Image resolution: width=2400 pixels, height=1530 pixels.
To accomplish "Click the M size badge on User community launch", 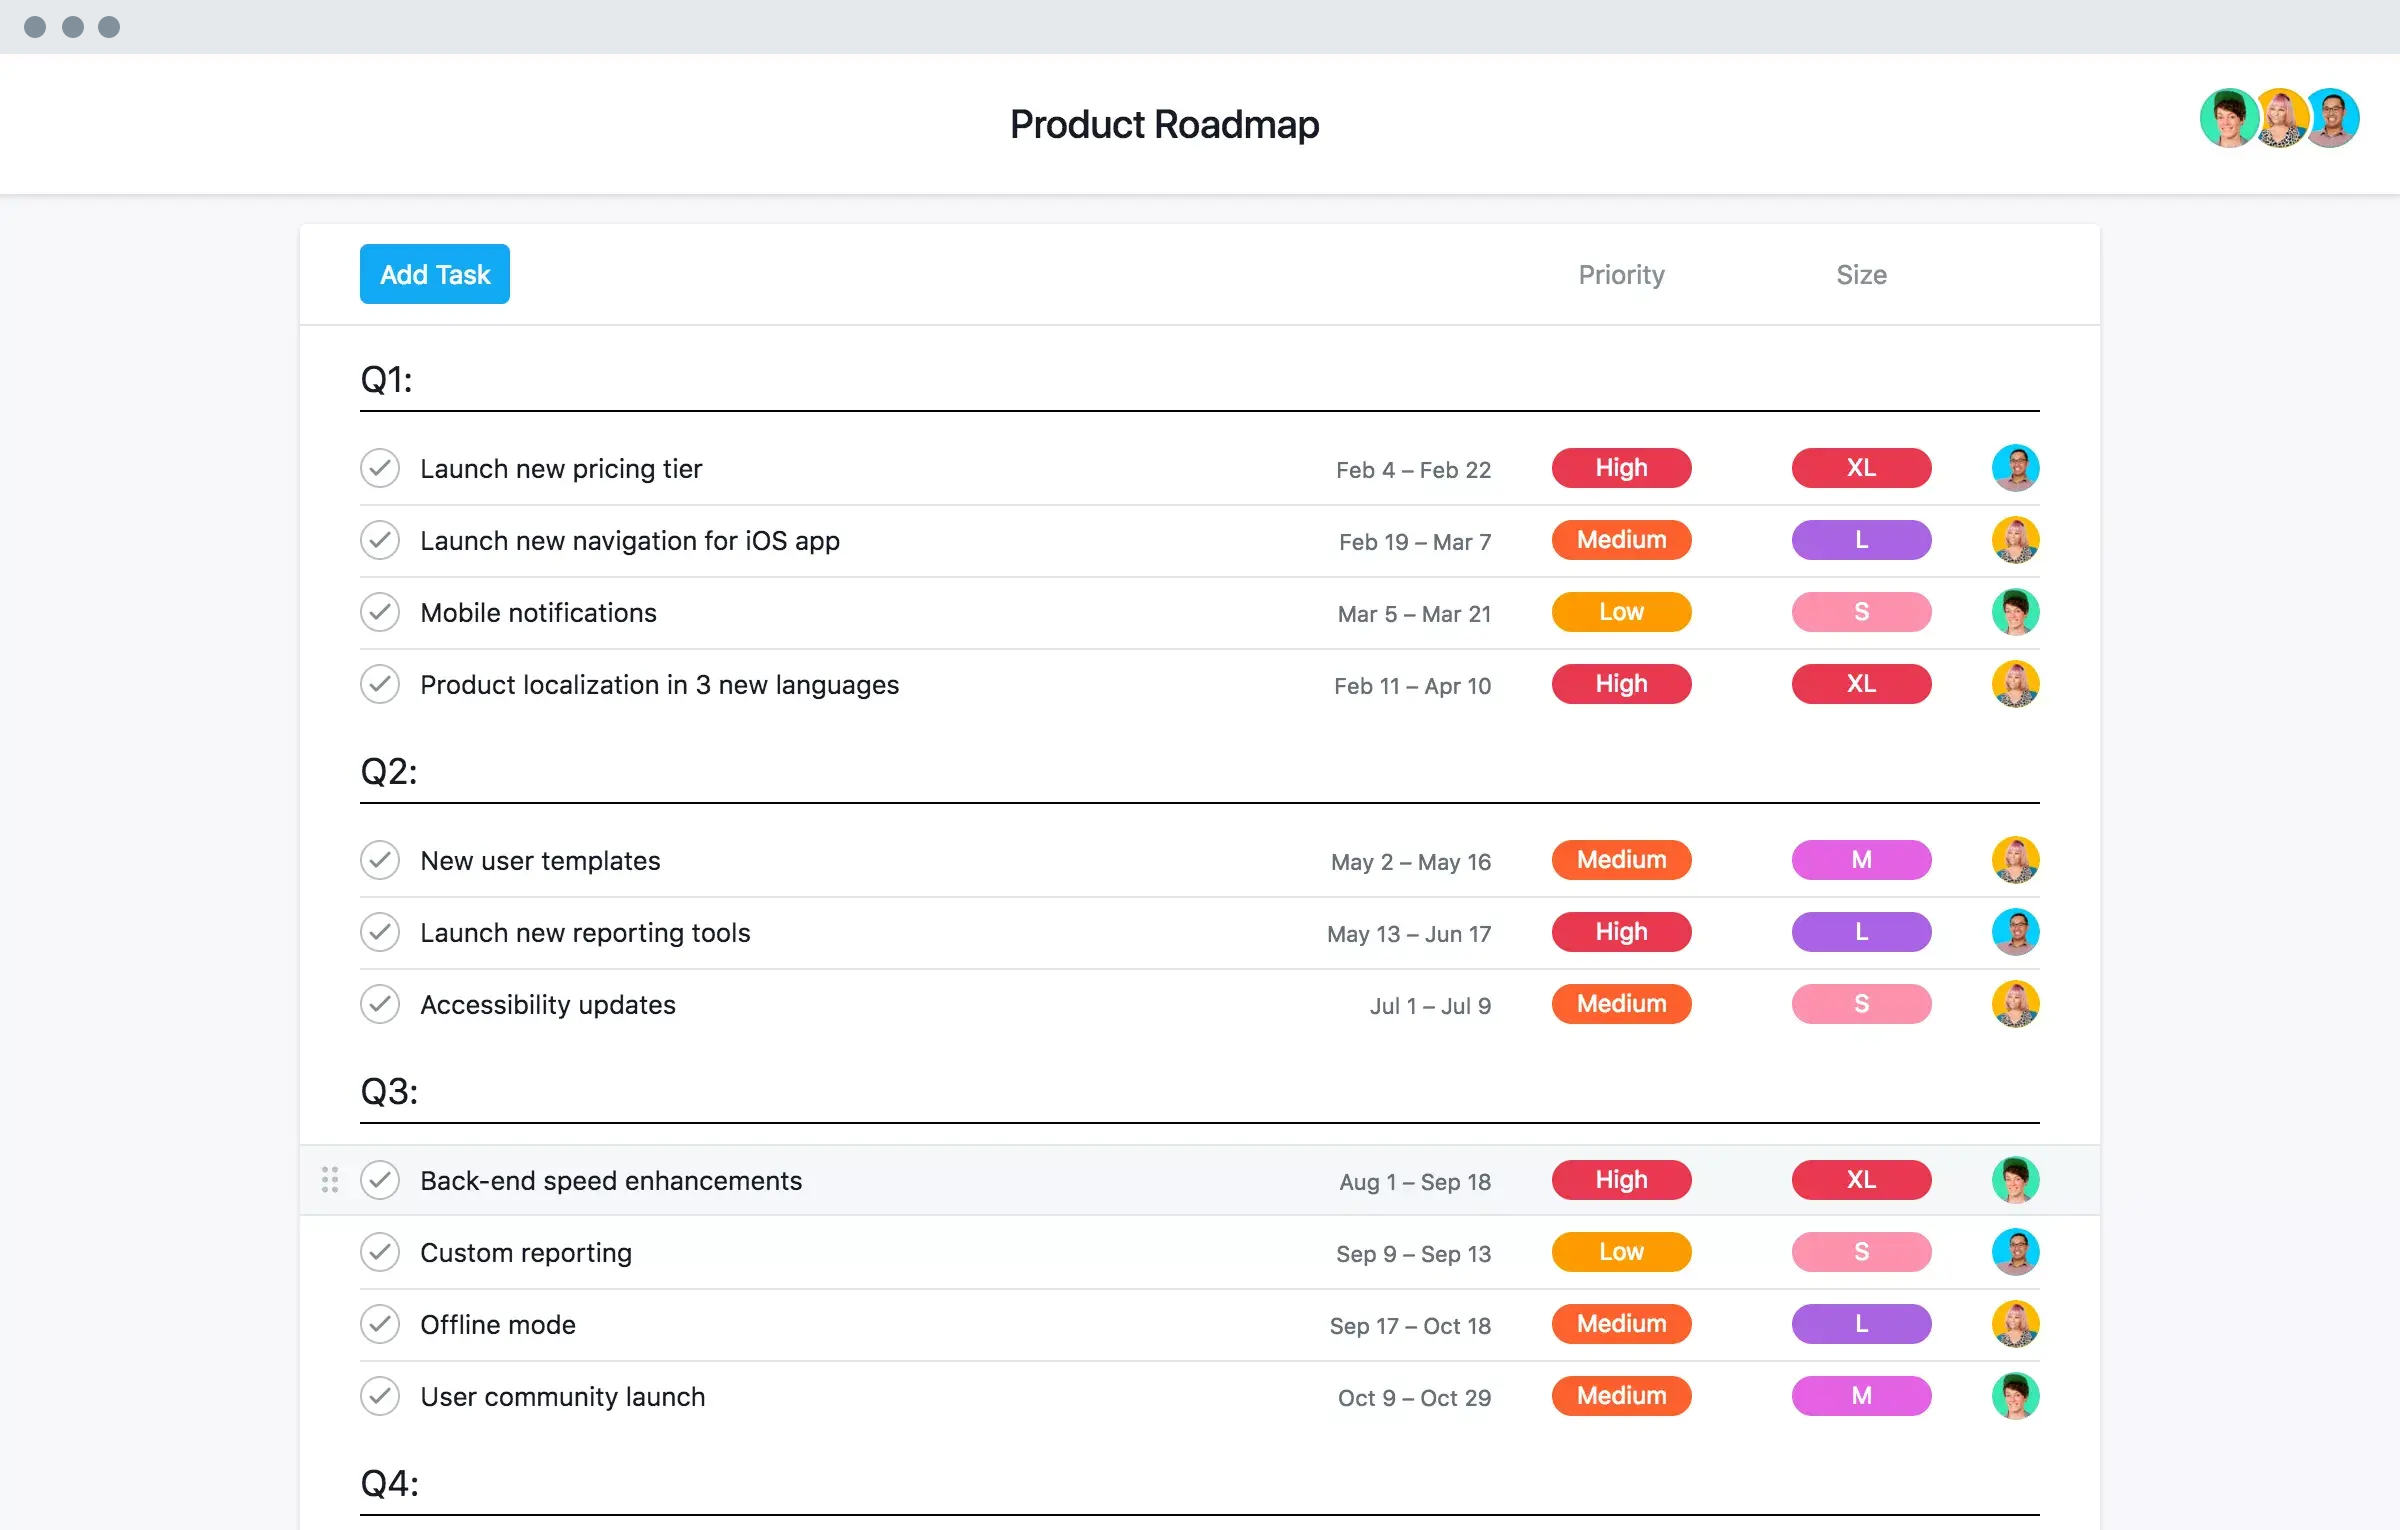I will (x=1859, y=1395).
